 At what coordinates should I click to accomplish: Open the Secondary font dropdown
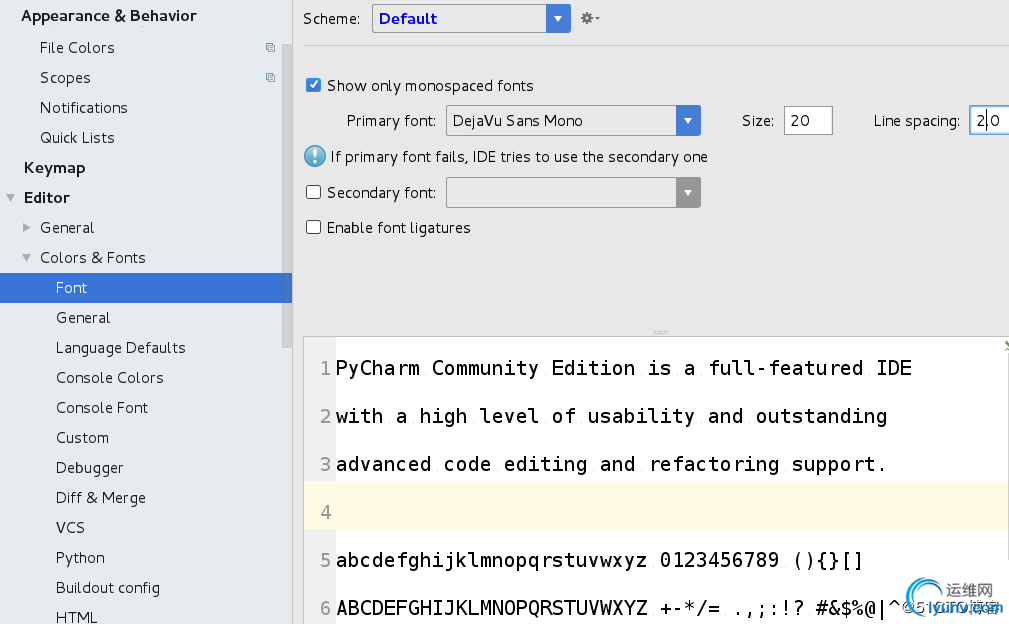(688, 192)
